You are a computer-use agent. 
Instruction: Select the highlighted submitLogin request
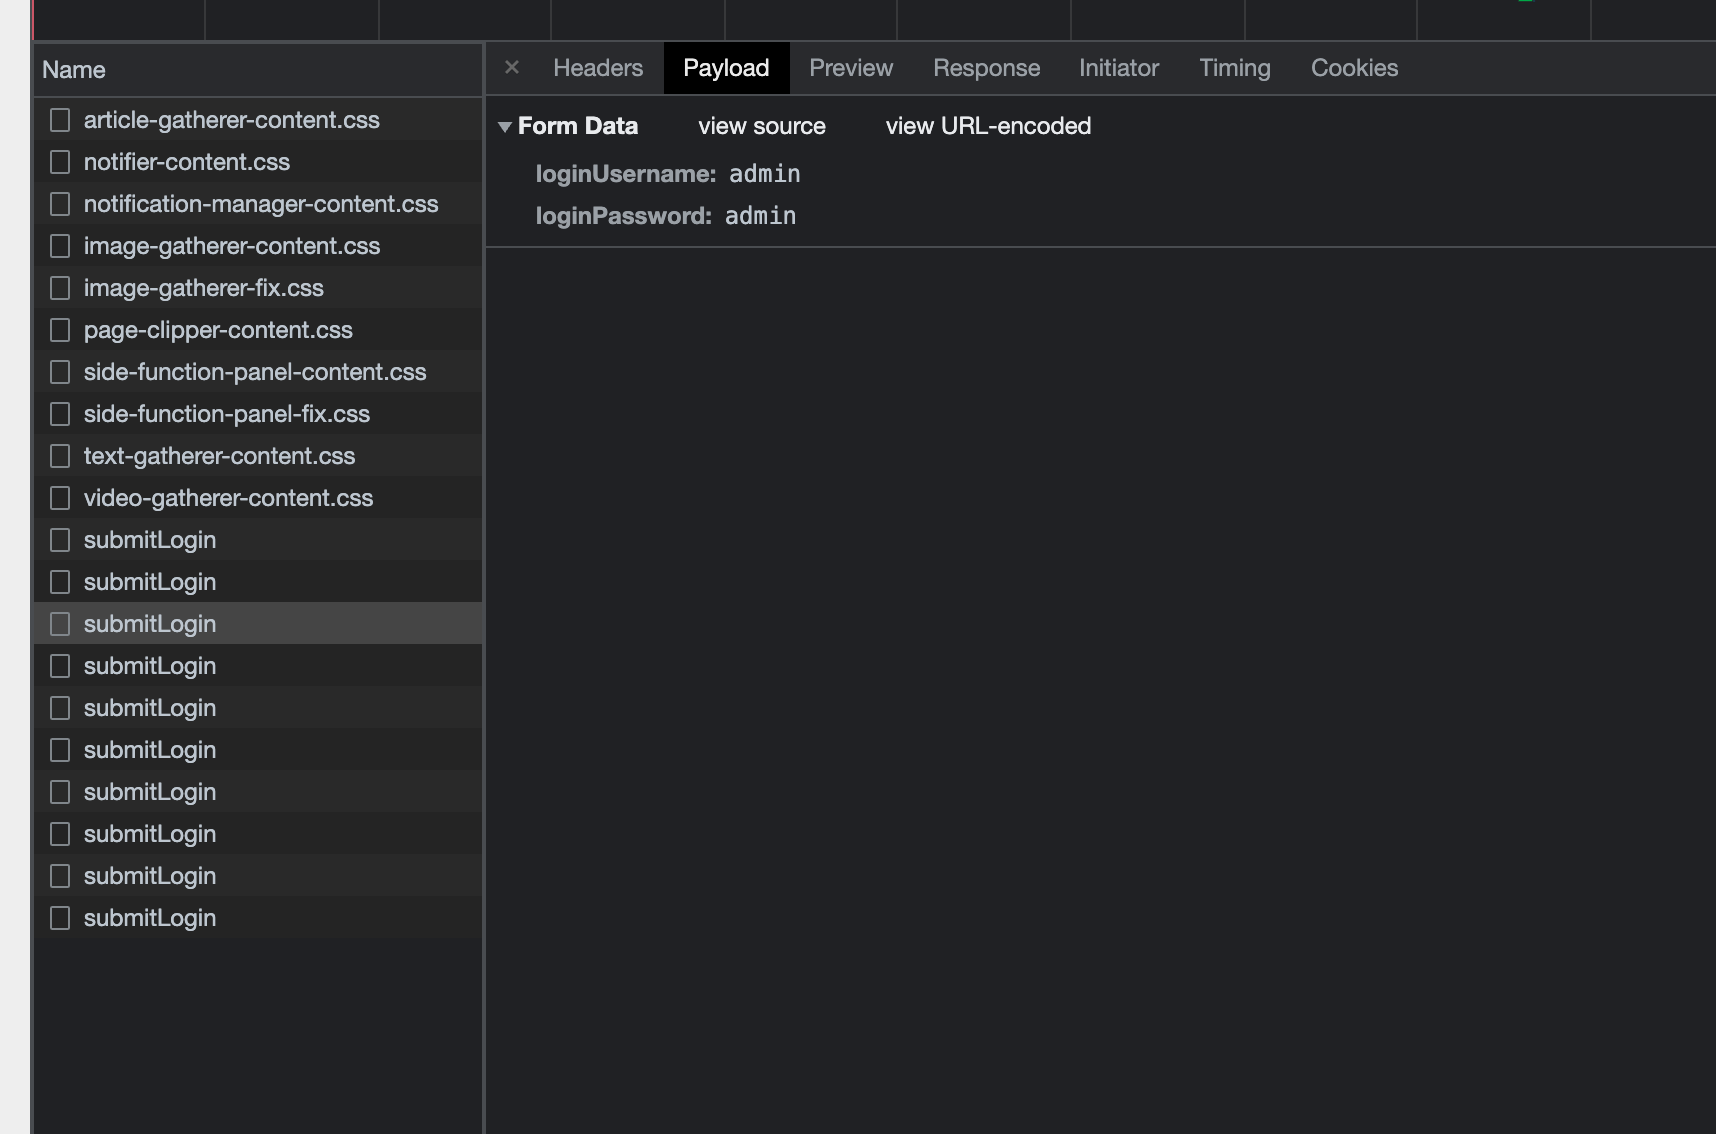tap(149, 623)
